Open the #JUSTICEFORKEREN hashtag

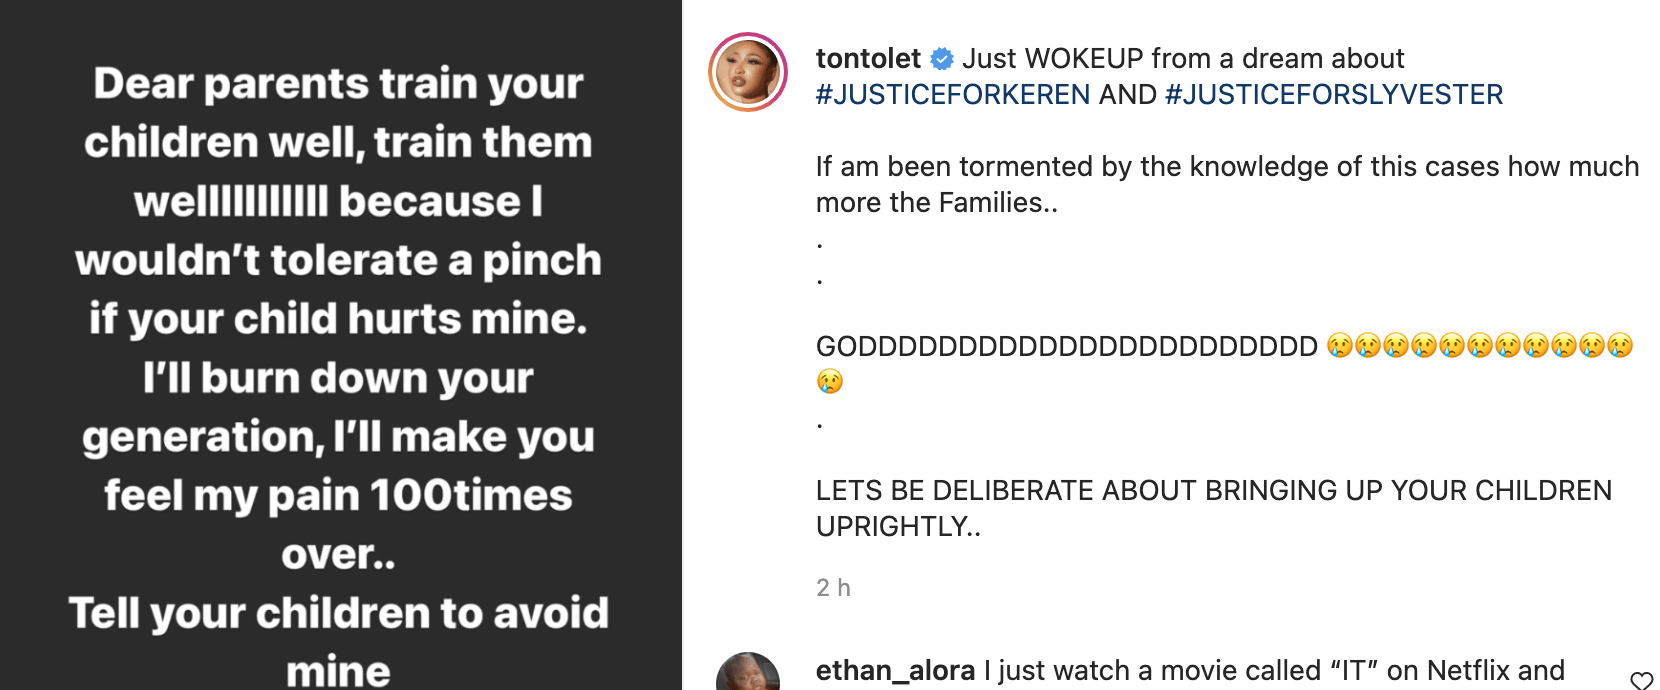click(x=953, y=95)
